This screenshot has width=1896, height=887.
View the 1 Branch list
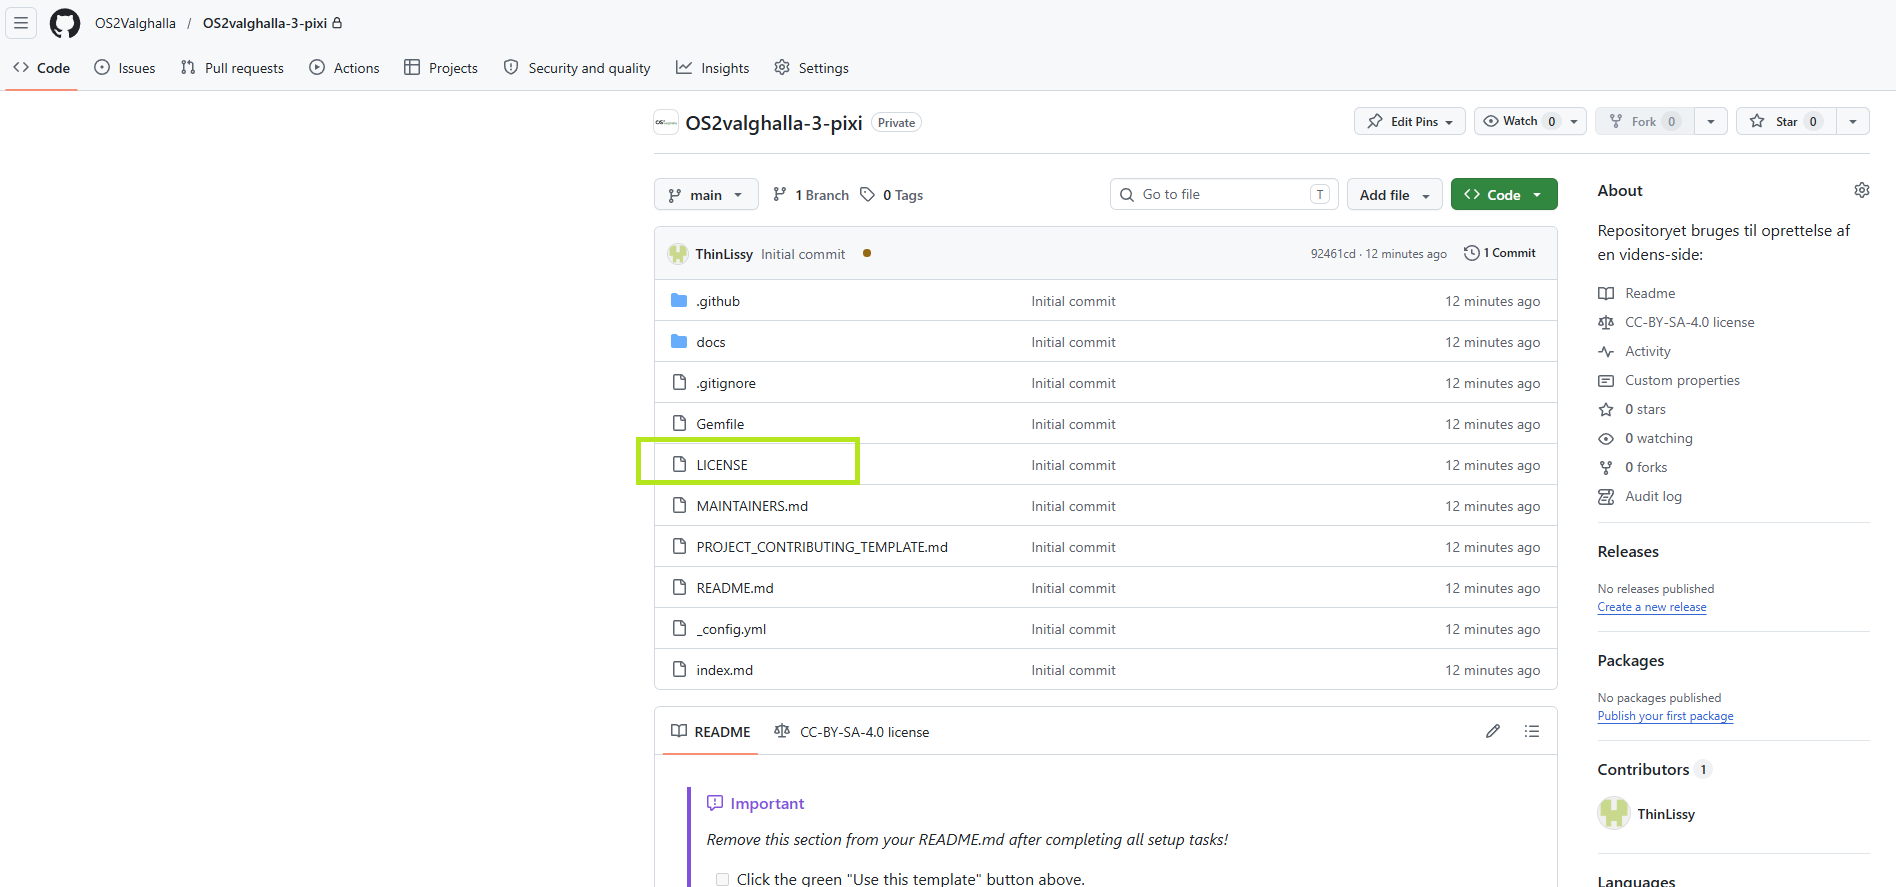pyautogui.click(x=811, y=195)
